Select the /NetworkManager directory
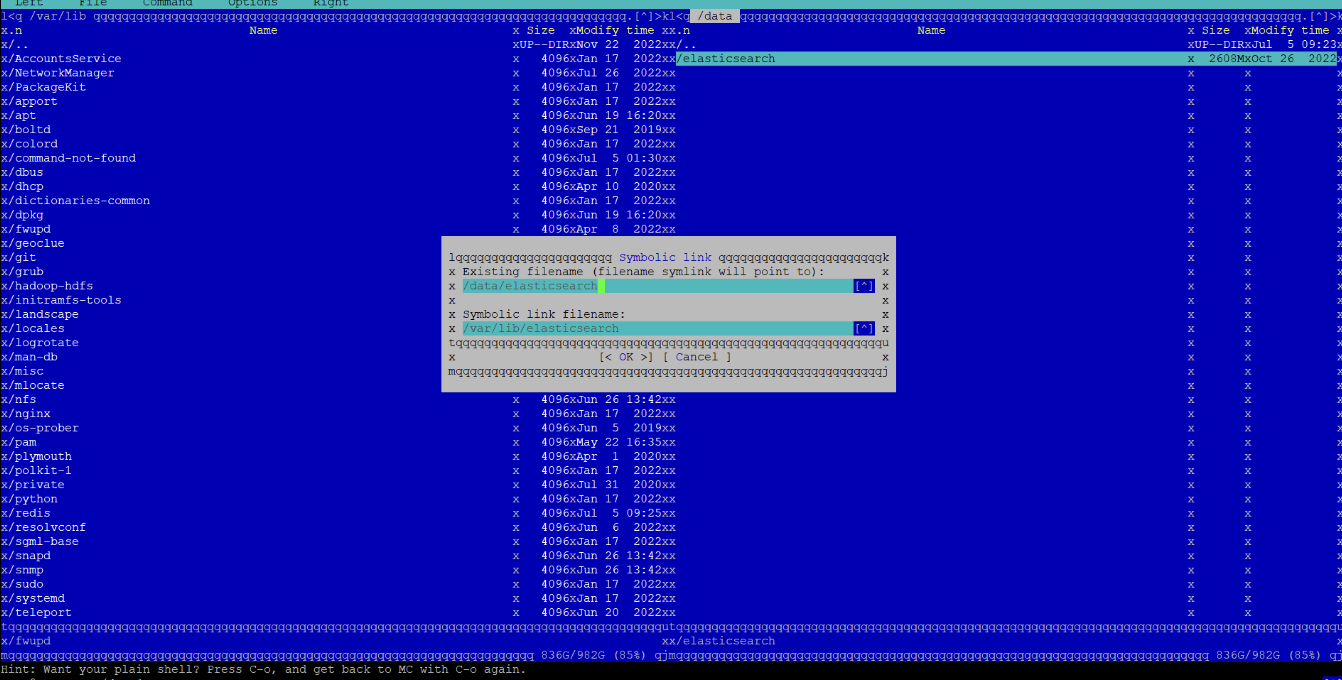The height and width of the screenshot is (680, 1342). coord(334,73)
